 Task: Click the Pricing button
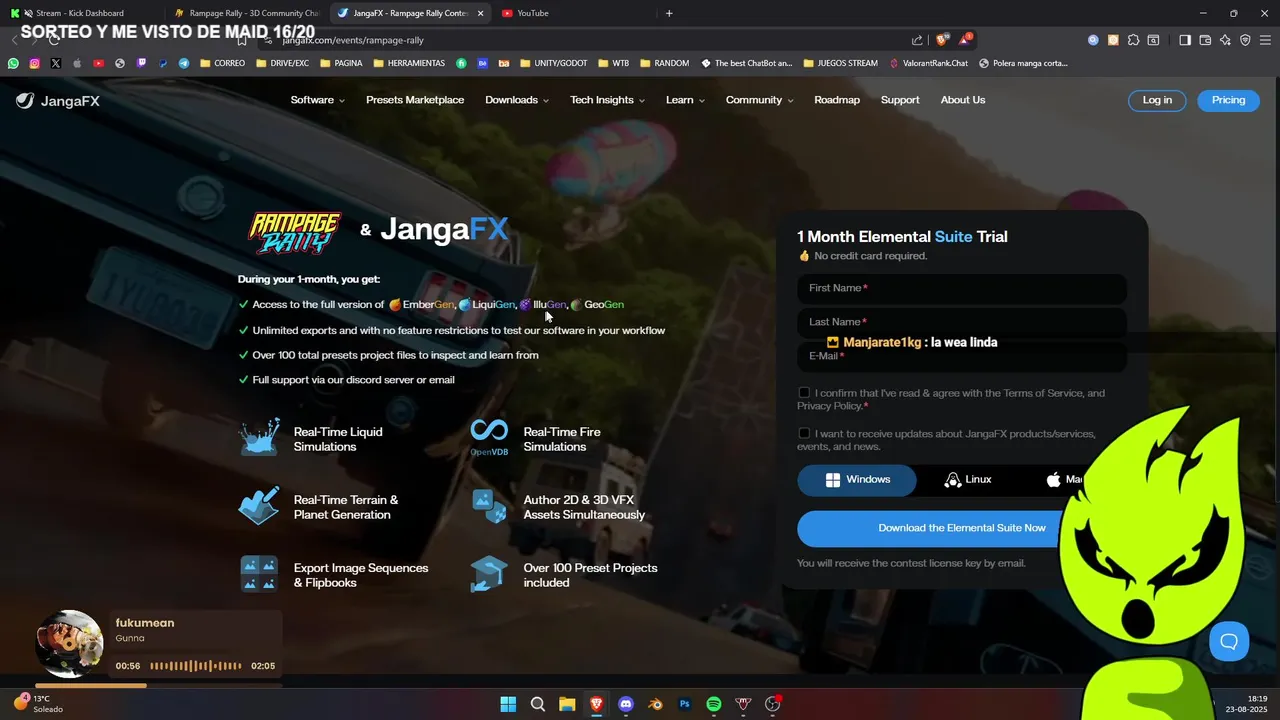[x=1228, y=100]
